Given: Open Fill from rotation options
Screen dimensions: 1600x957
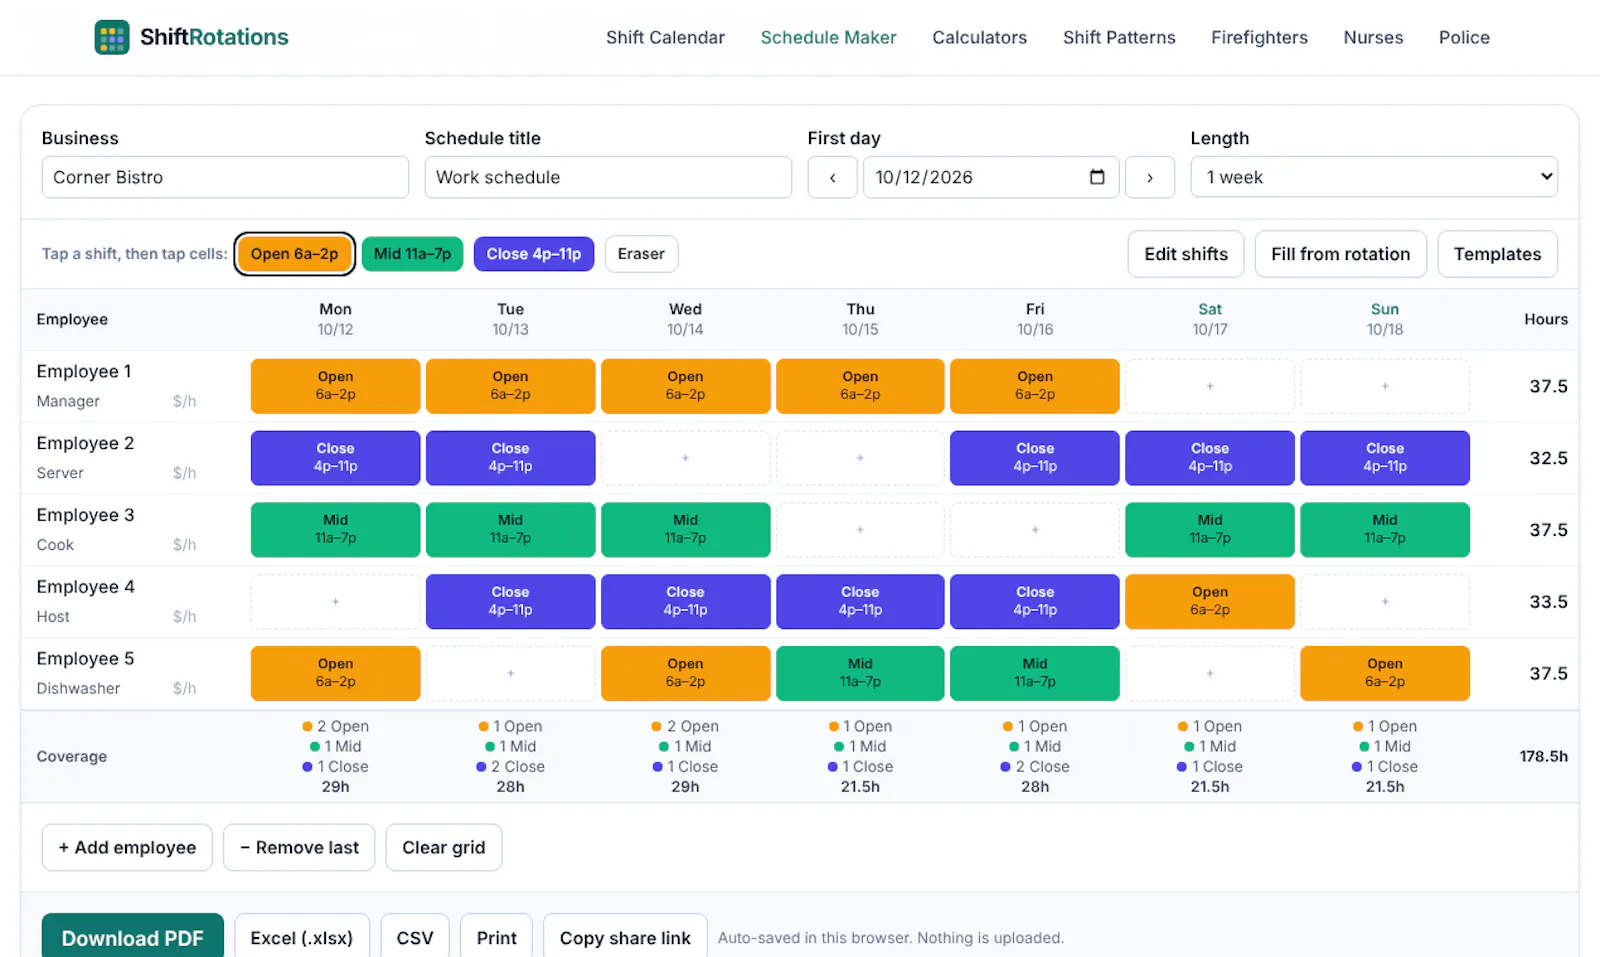Looking at the screenshot, I should (1340, 254).
